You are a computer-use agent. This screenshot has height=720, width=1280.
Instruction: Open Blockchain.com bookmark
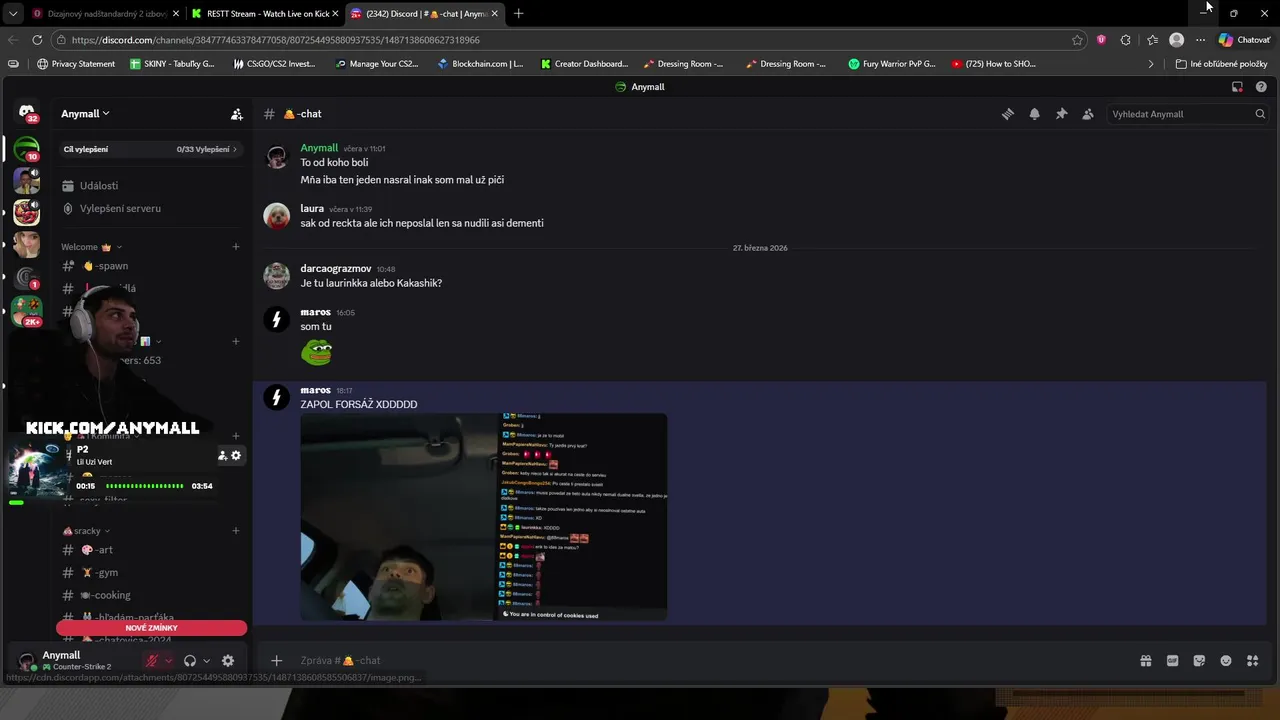(480, 64)
